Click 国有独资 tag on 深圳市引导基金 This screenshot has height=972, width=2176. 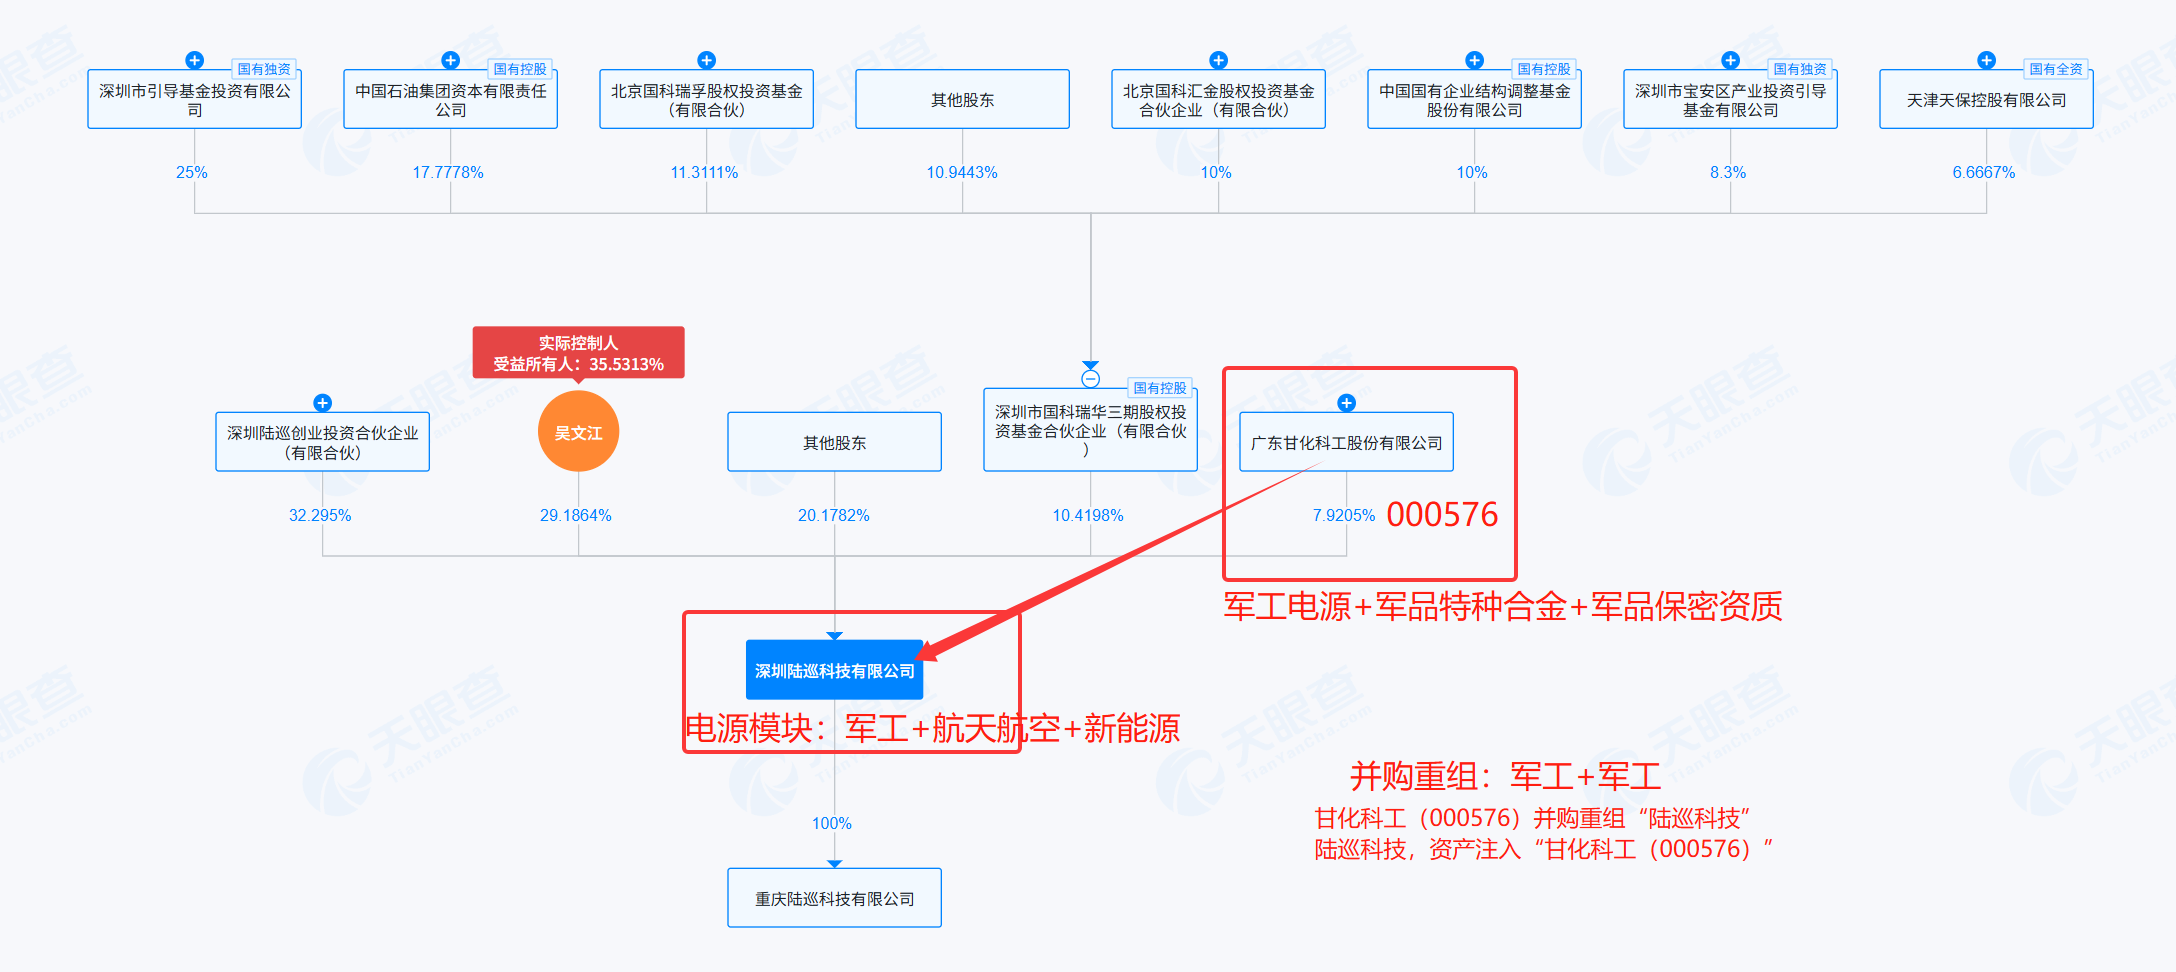pos(264,69)
